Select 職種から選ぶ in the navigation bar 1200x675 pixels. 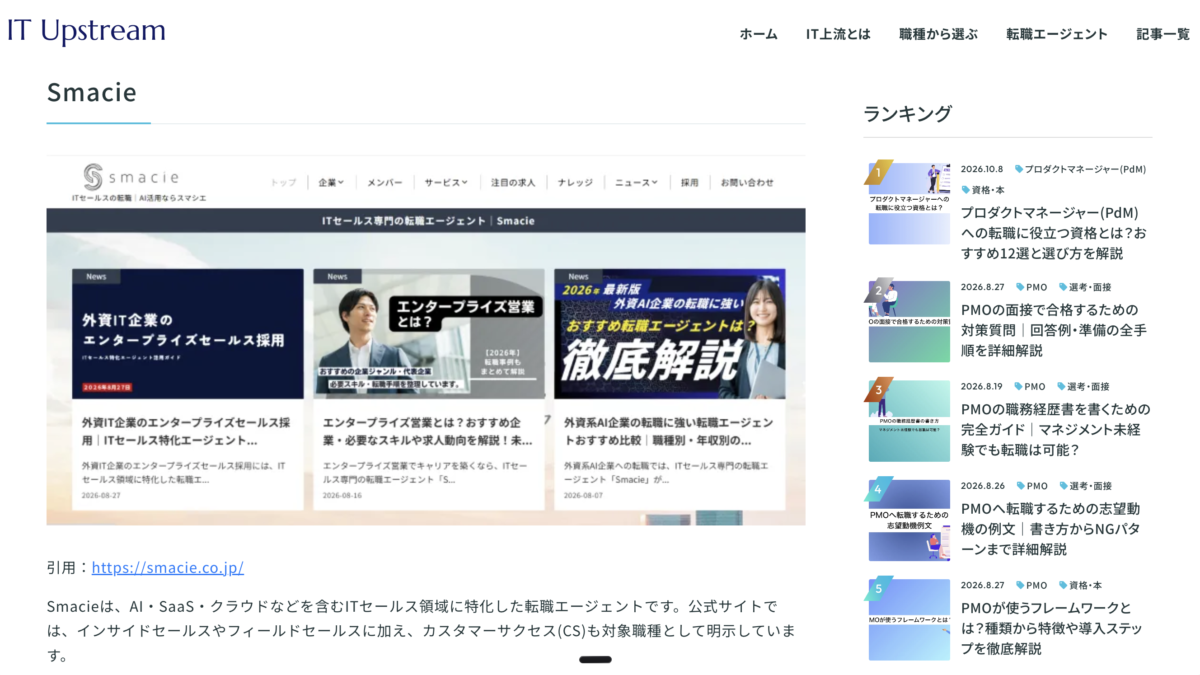click(938, 34)
